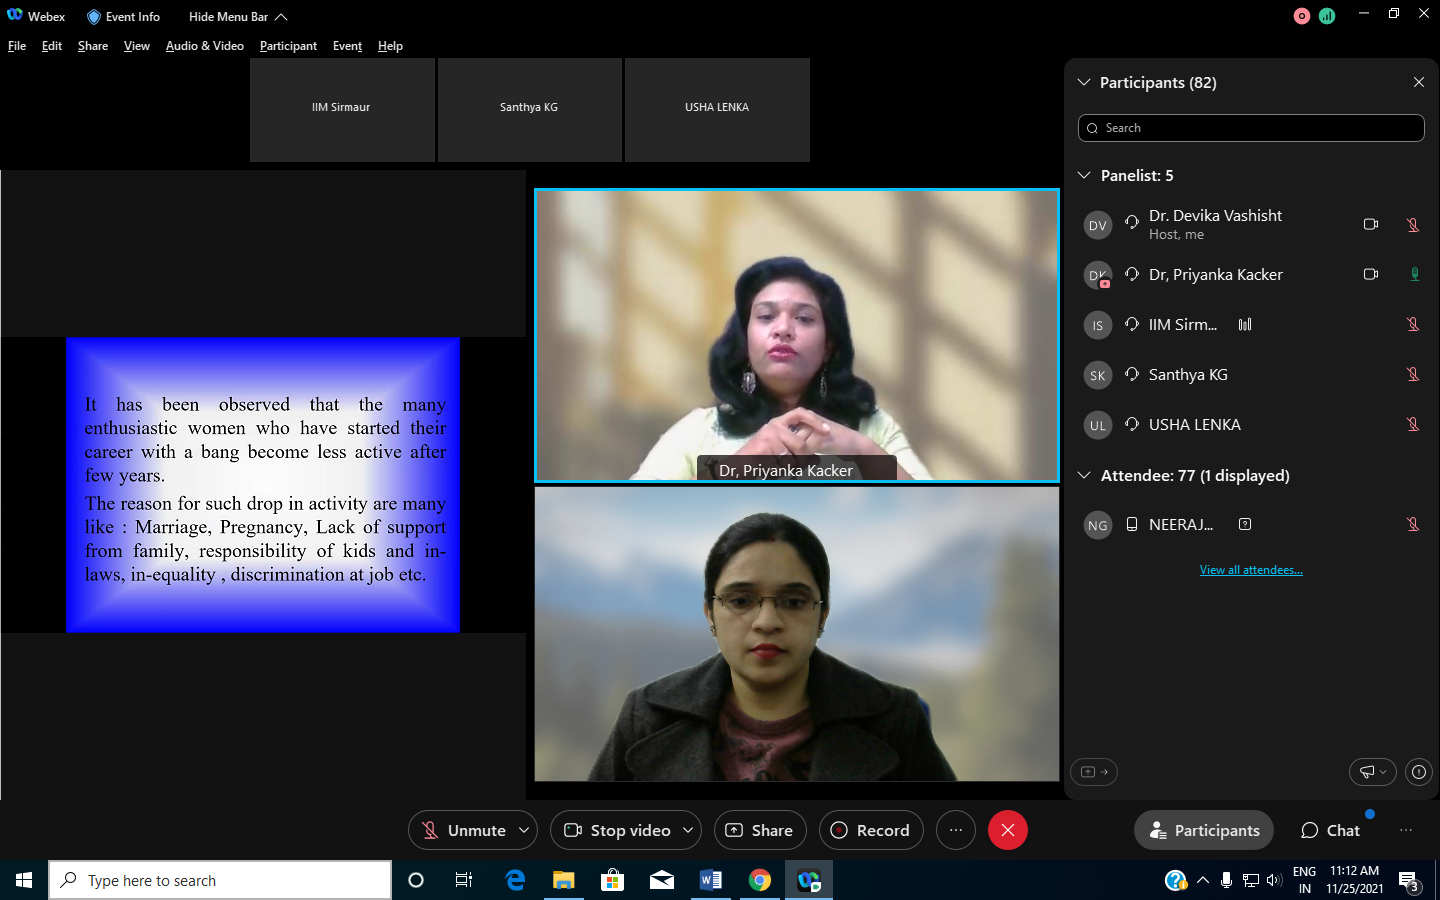Click the SK avatar of Santhya KG
This screenshot has width=1440, height=900.
point(1098,375)
